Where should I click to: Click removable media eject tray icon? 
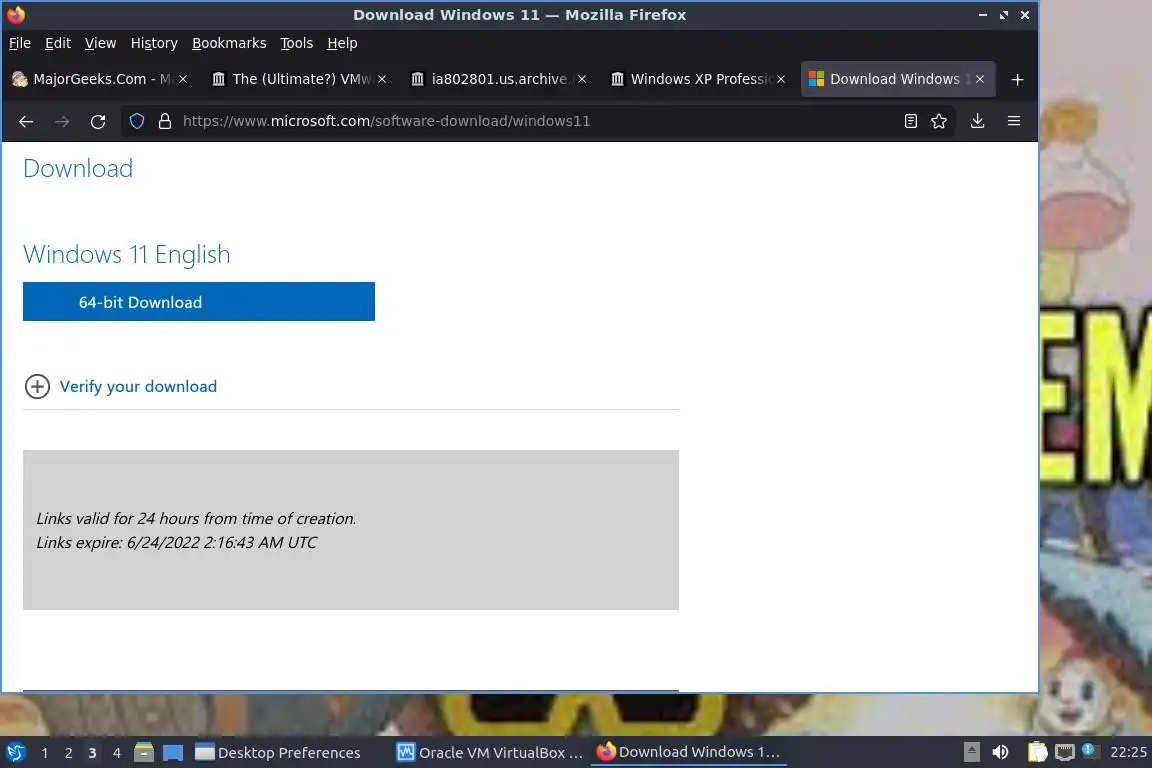(971, 752)
